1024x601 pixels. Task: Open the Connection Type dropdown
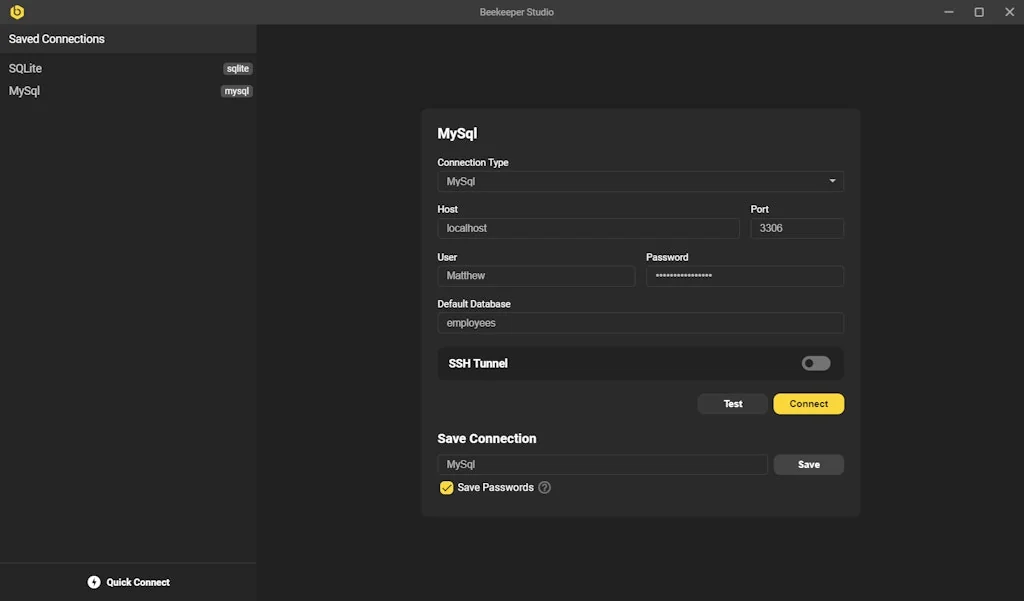pyautogui.click(x=640, y=181)
